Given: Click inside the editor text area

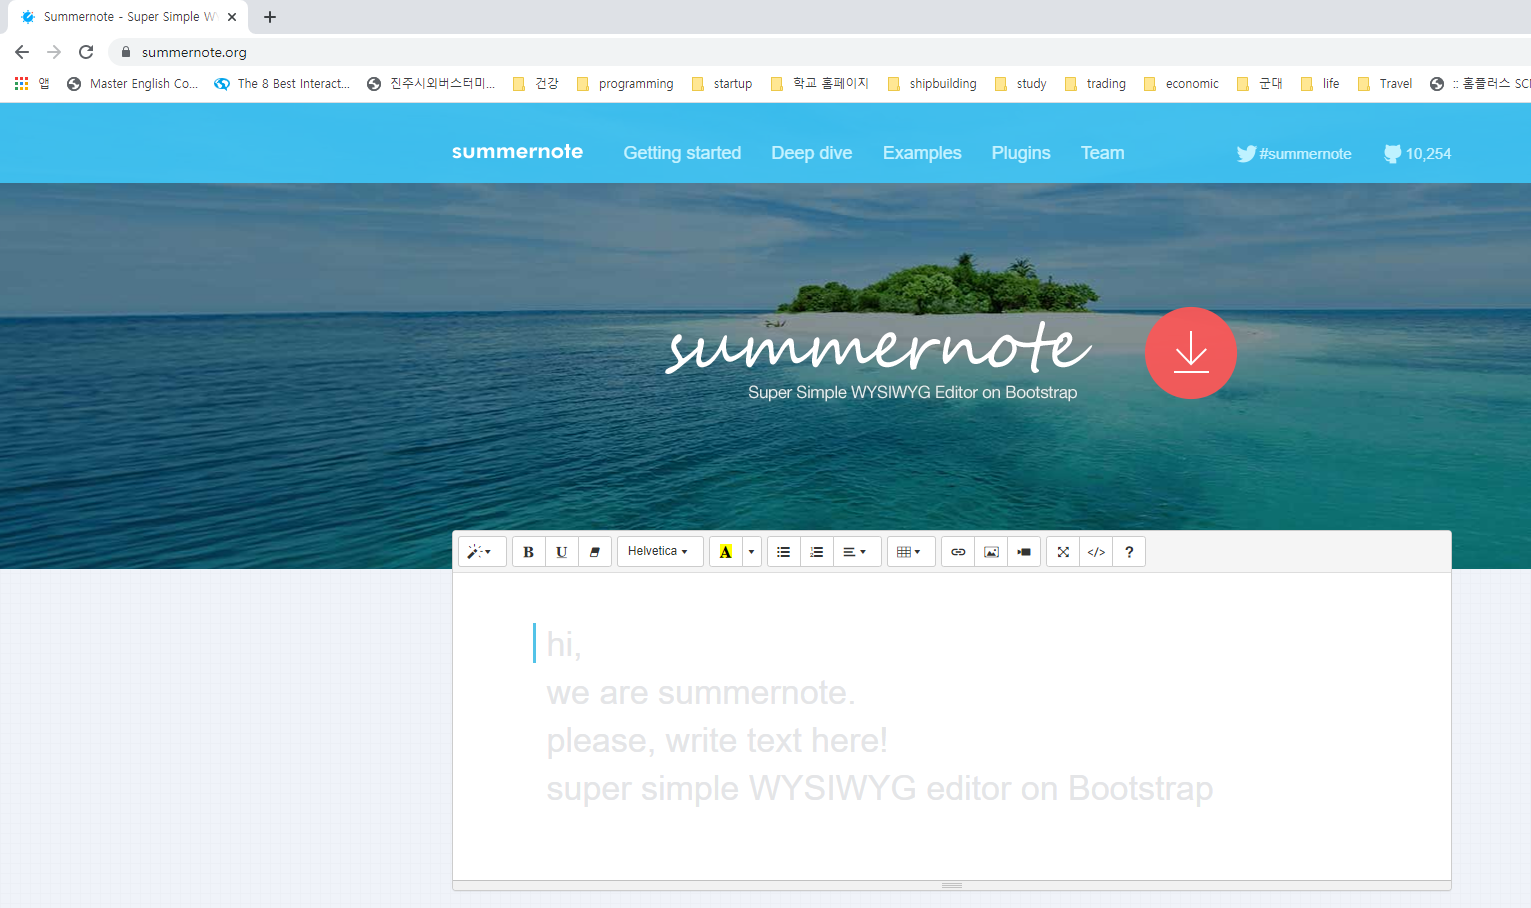Looking at the screenshot, I should [x=951, y=726].
